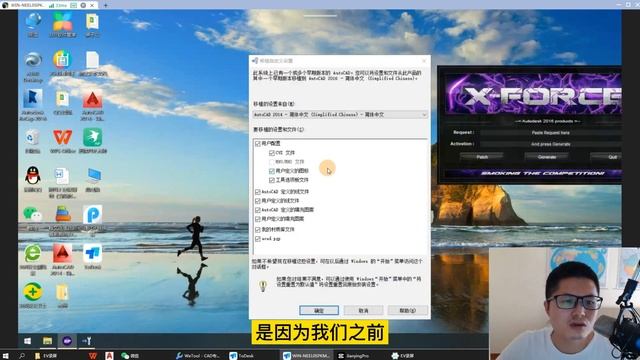Toggle the AutoCAD 定义的填充图案 checkbox
This screenshot has width=640, height=360.
258,210
